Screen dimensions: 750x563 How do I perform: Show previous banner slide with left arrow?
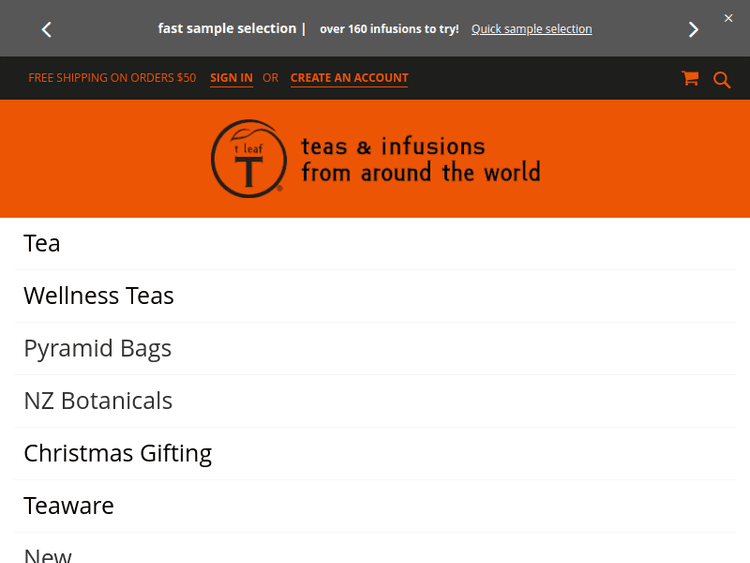point(46,30)
